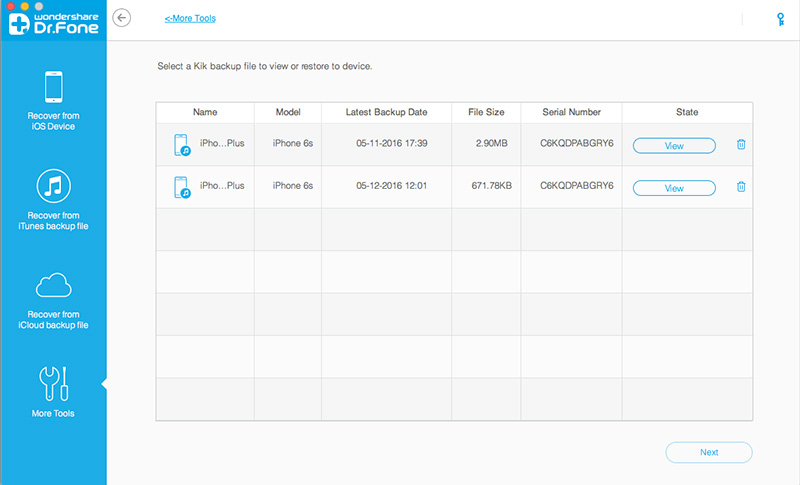Click the State column header
The image size is (800, 485).
pyautogui.click(x=687, y=112)
